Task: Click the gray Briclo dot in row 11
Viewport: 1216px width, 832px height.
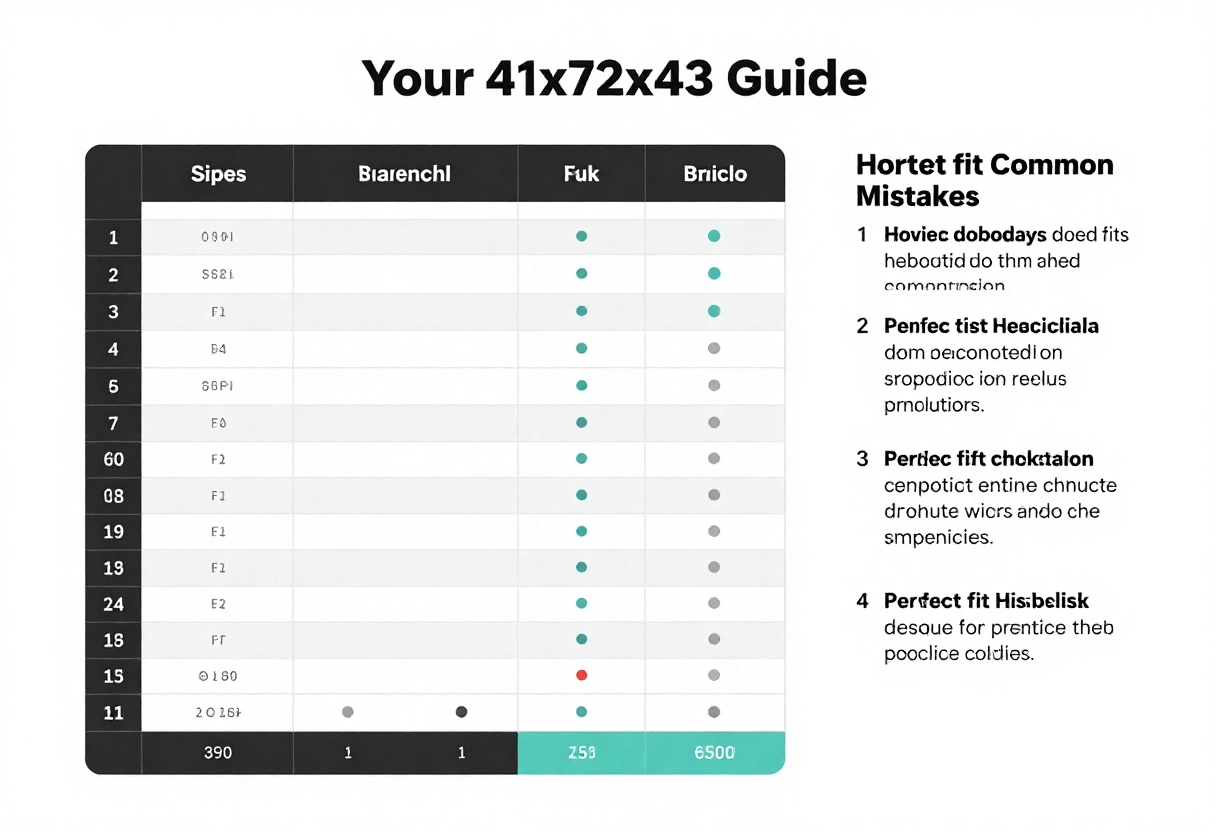Action: click(713, 712)
